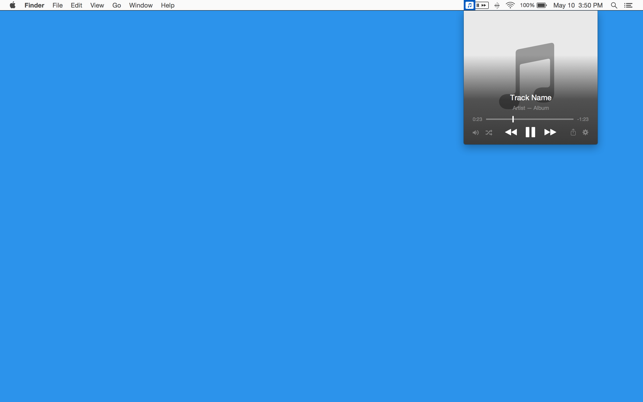Open the Window menu

pos(141,5)
